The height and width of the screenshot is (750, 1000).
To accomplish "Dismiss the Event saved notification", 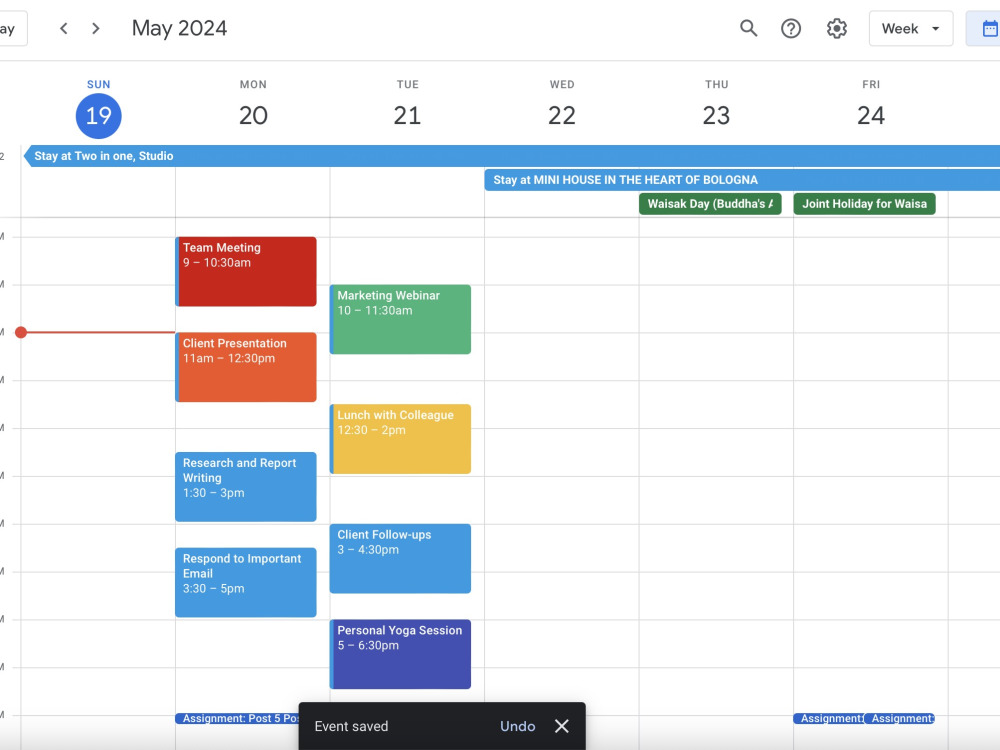I will 561,726.
